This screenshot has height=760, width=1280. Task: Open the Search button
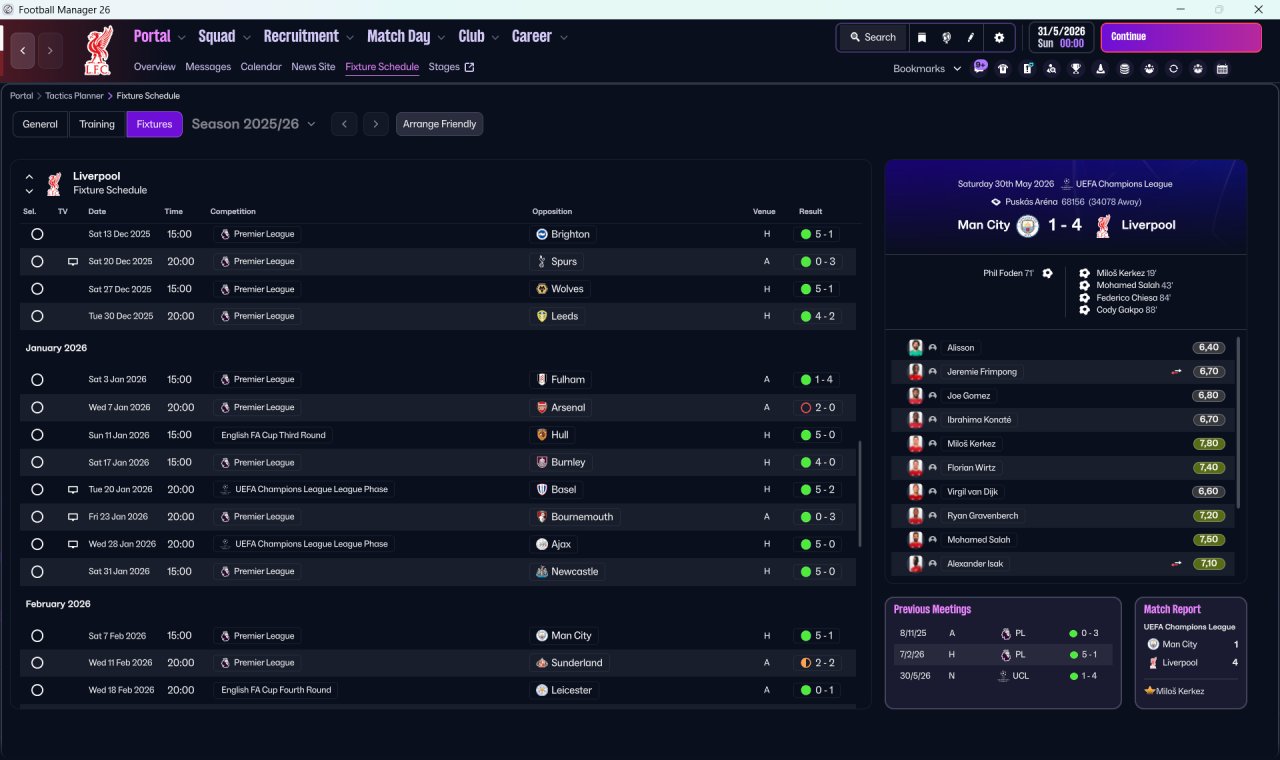873,37
